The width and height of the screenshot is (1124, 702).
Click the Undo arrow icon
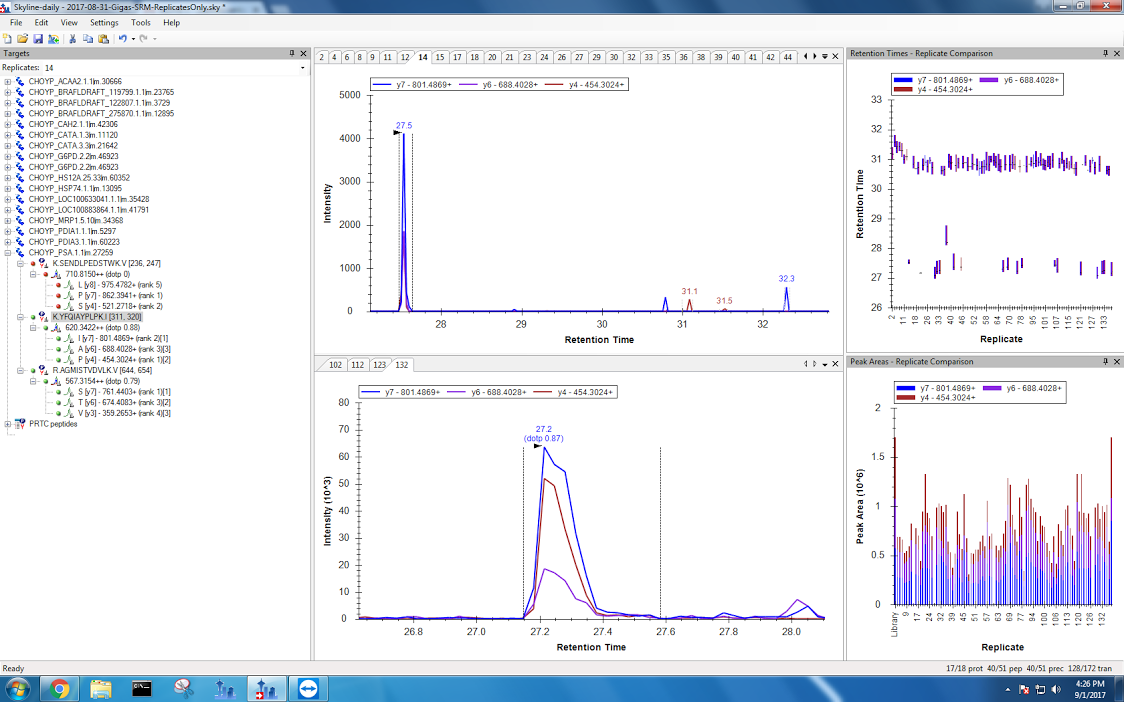122,38
